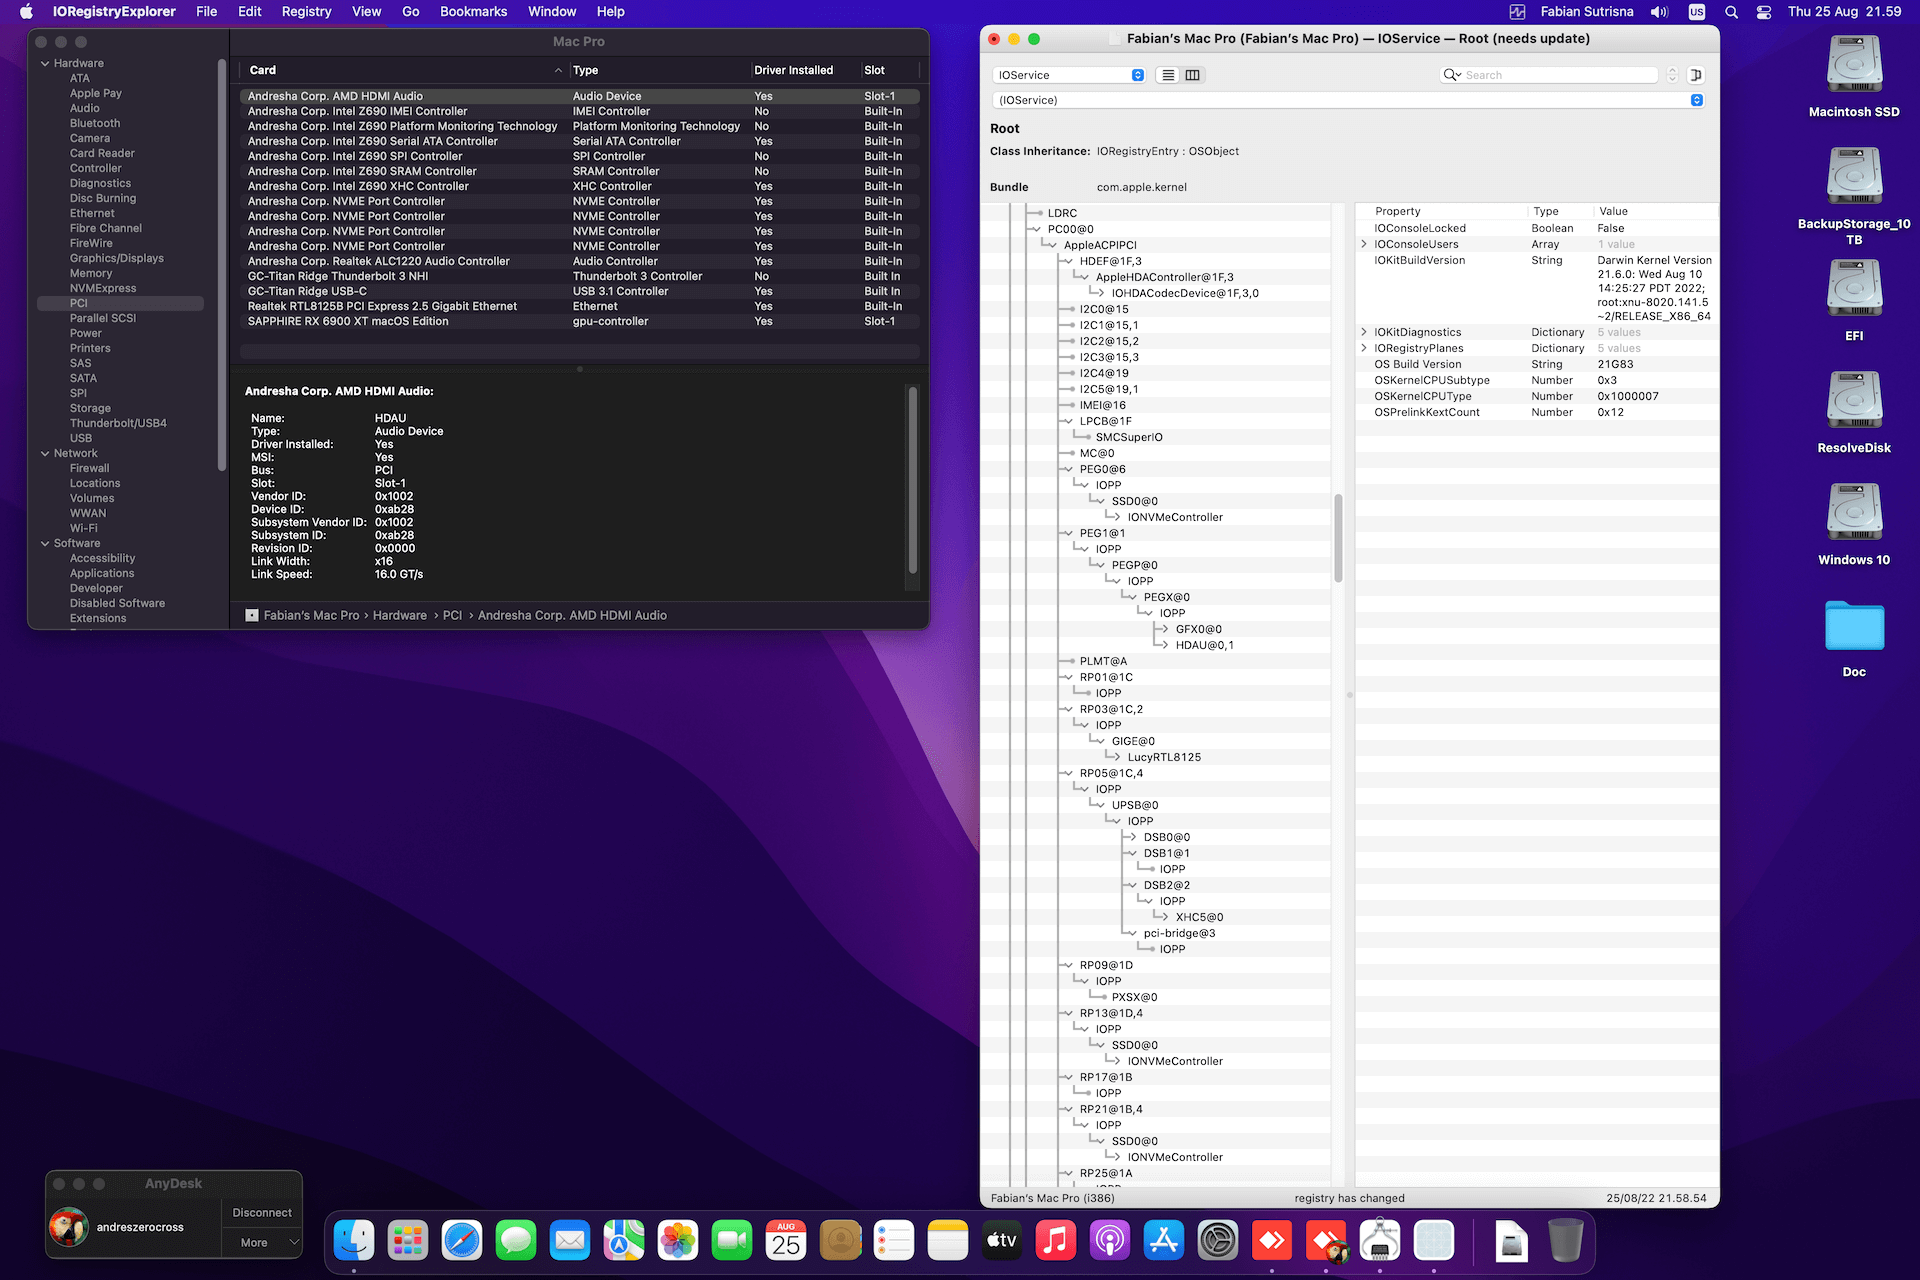Click the AnyDesk Disconnect button
1920x1280 pixels.
pos(262,1212)
